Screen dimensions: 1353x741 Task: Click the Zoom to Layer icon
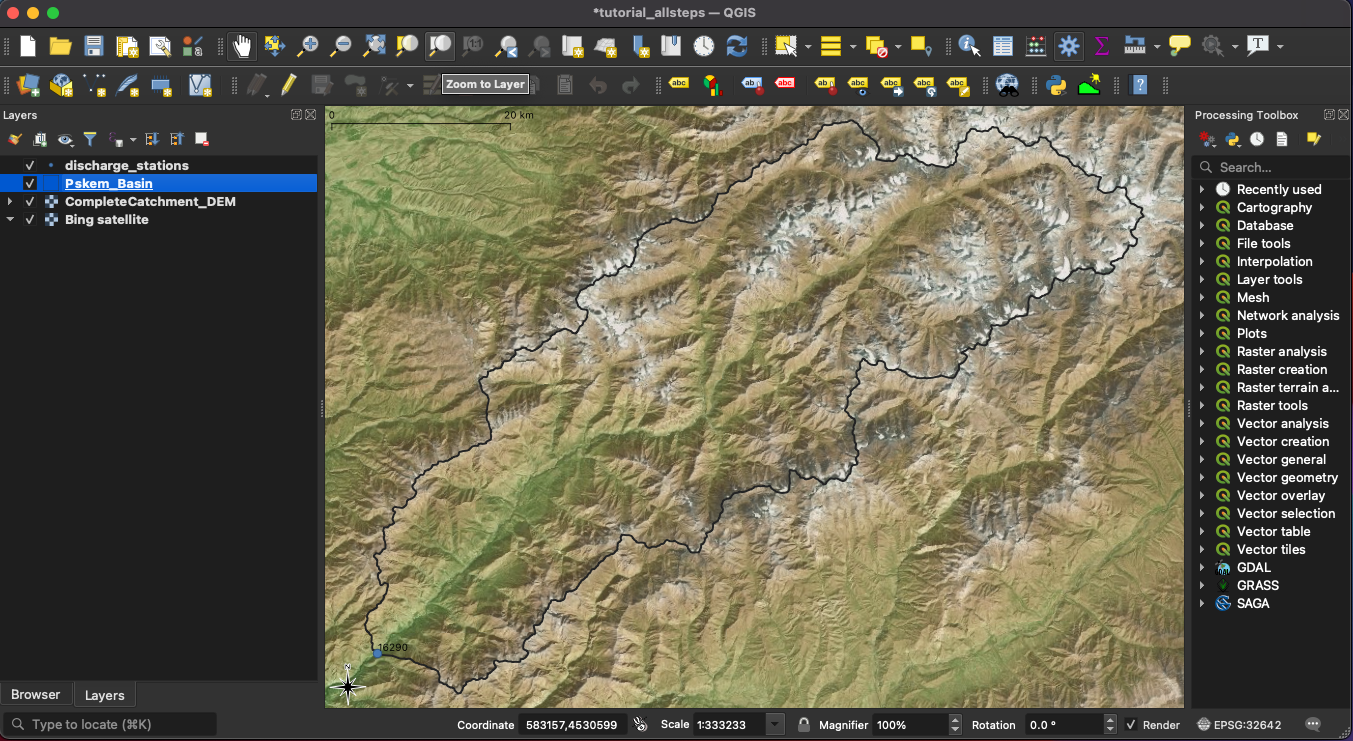[440, 46]
